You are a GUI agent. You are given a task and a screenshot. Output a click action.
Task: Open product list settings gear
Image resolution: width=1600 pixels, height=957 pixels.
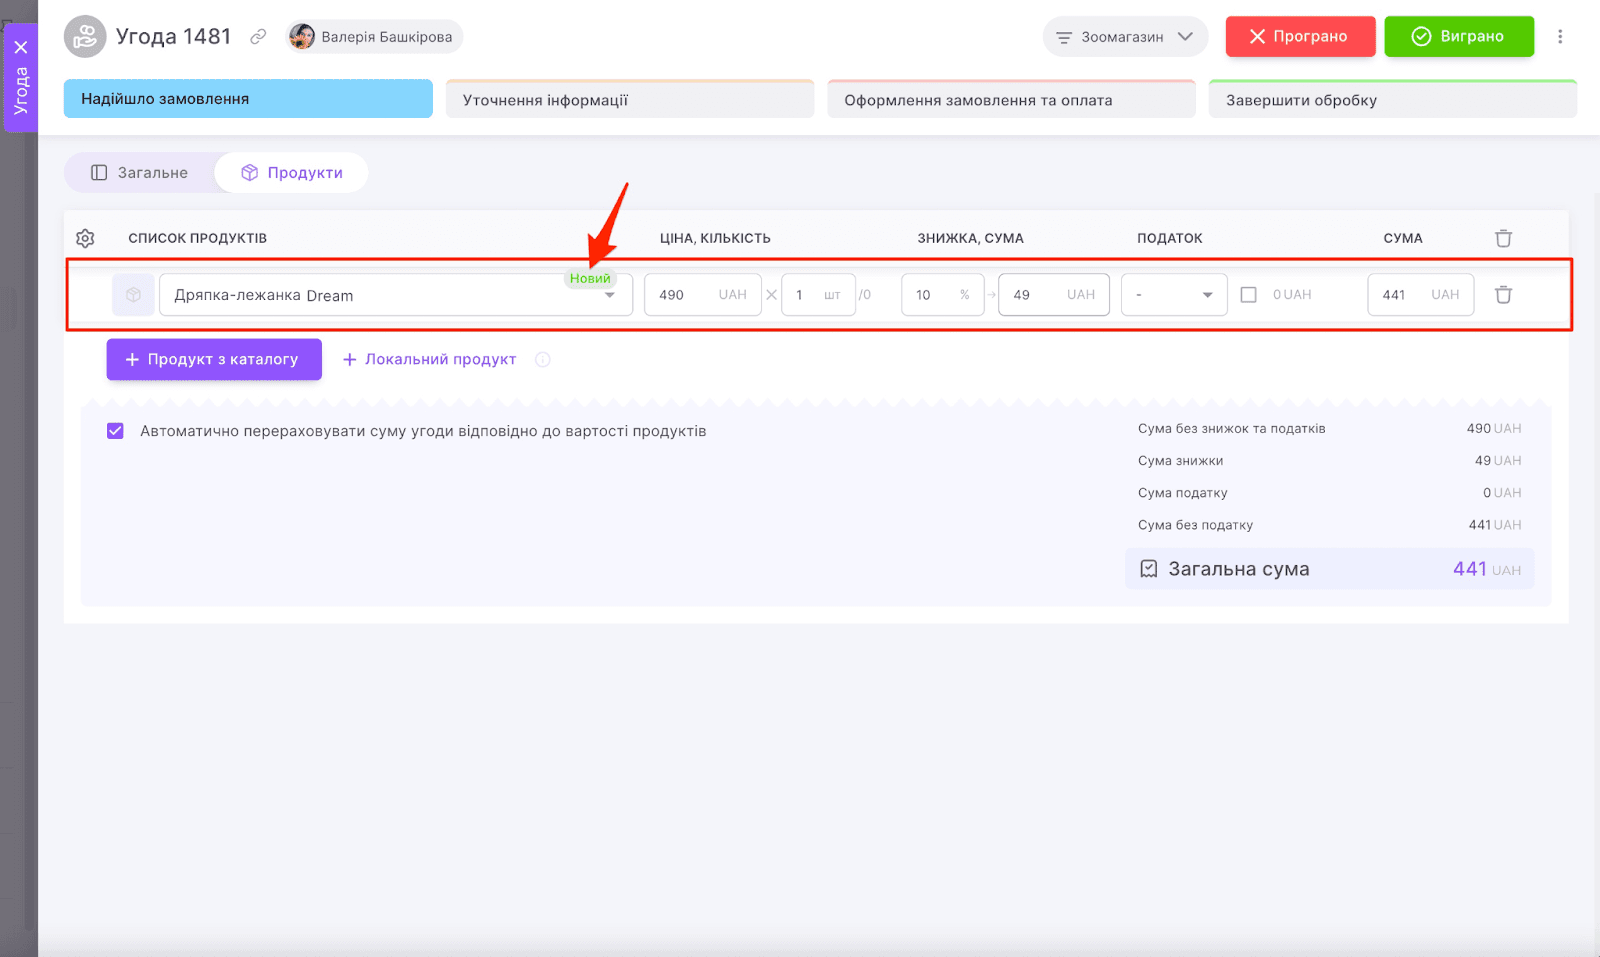click(85, 238)
